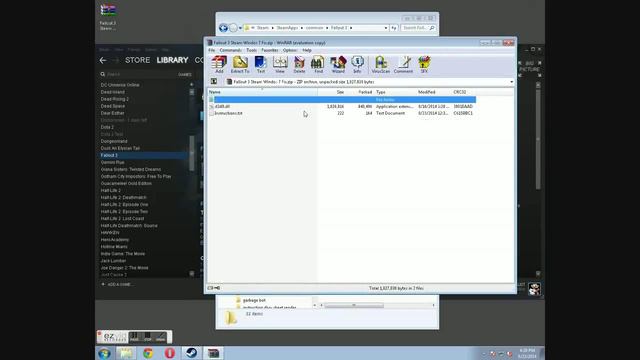
Task: Sort archive list by Type column
Action: 395,92
